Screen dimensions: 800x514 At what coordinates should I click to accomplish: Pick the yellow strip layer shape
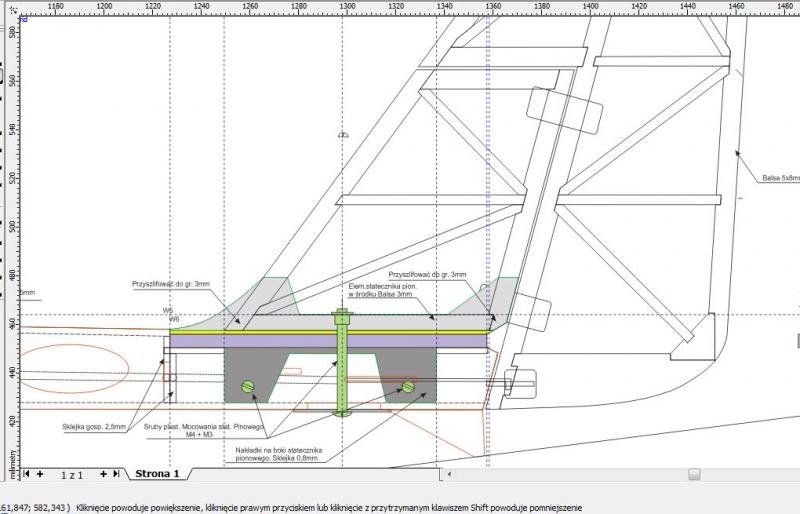pyautogui.click(x=328, y=331)
